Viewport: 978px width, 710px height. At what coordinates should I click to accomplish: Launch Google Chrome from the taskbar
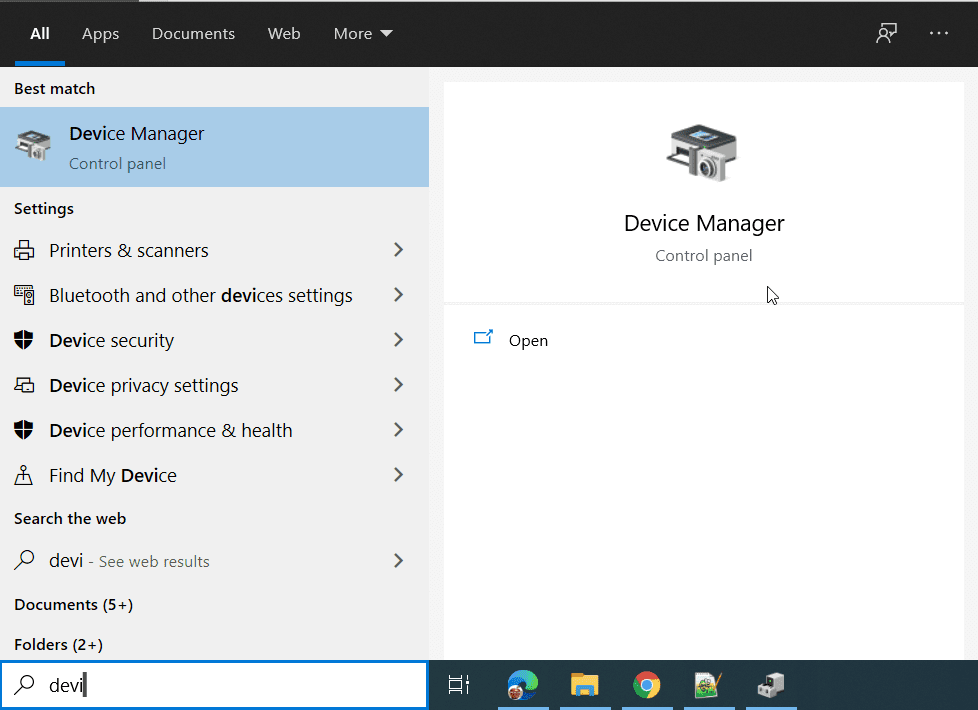pyautogui.click(x=647, y=685)
